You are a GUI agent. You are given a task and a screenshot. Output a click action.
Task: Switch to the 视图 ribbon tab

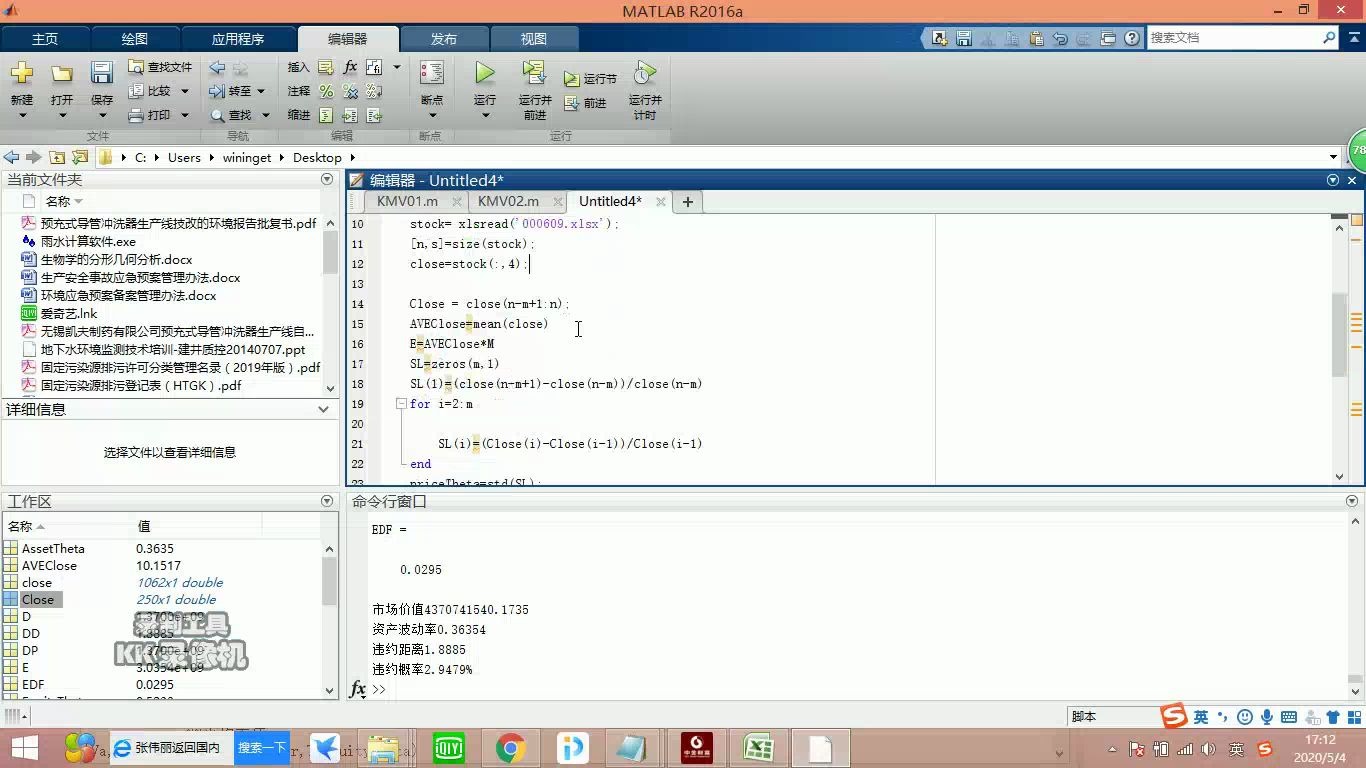pos(534,39)
